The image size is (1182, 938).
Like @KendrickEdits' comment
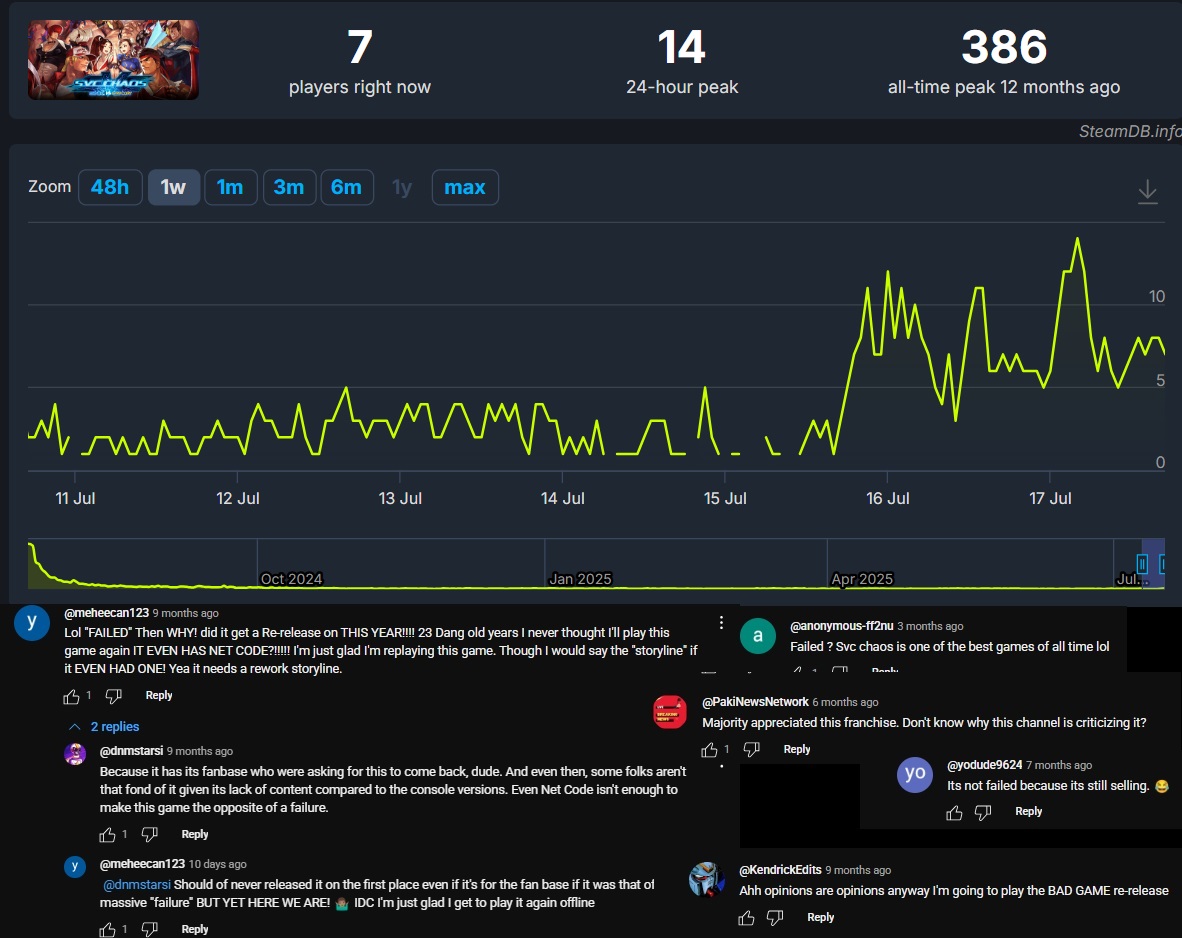(x=746, y=918)
